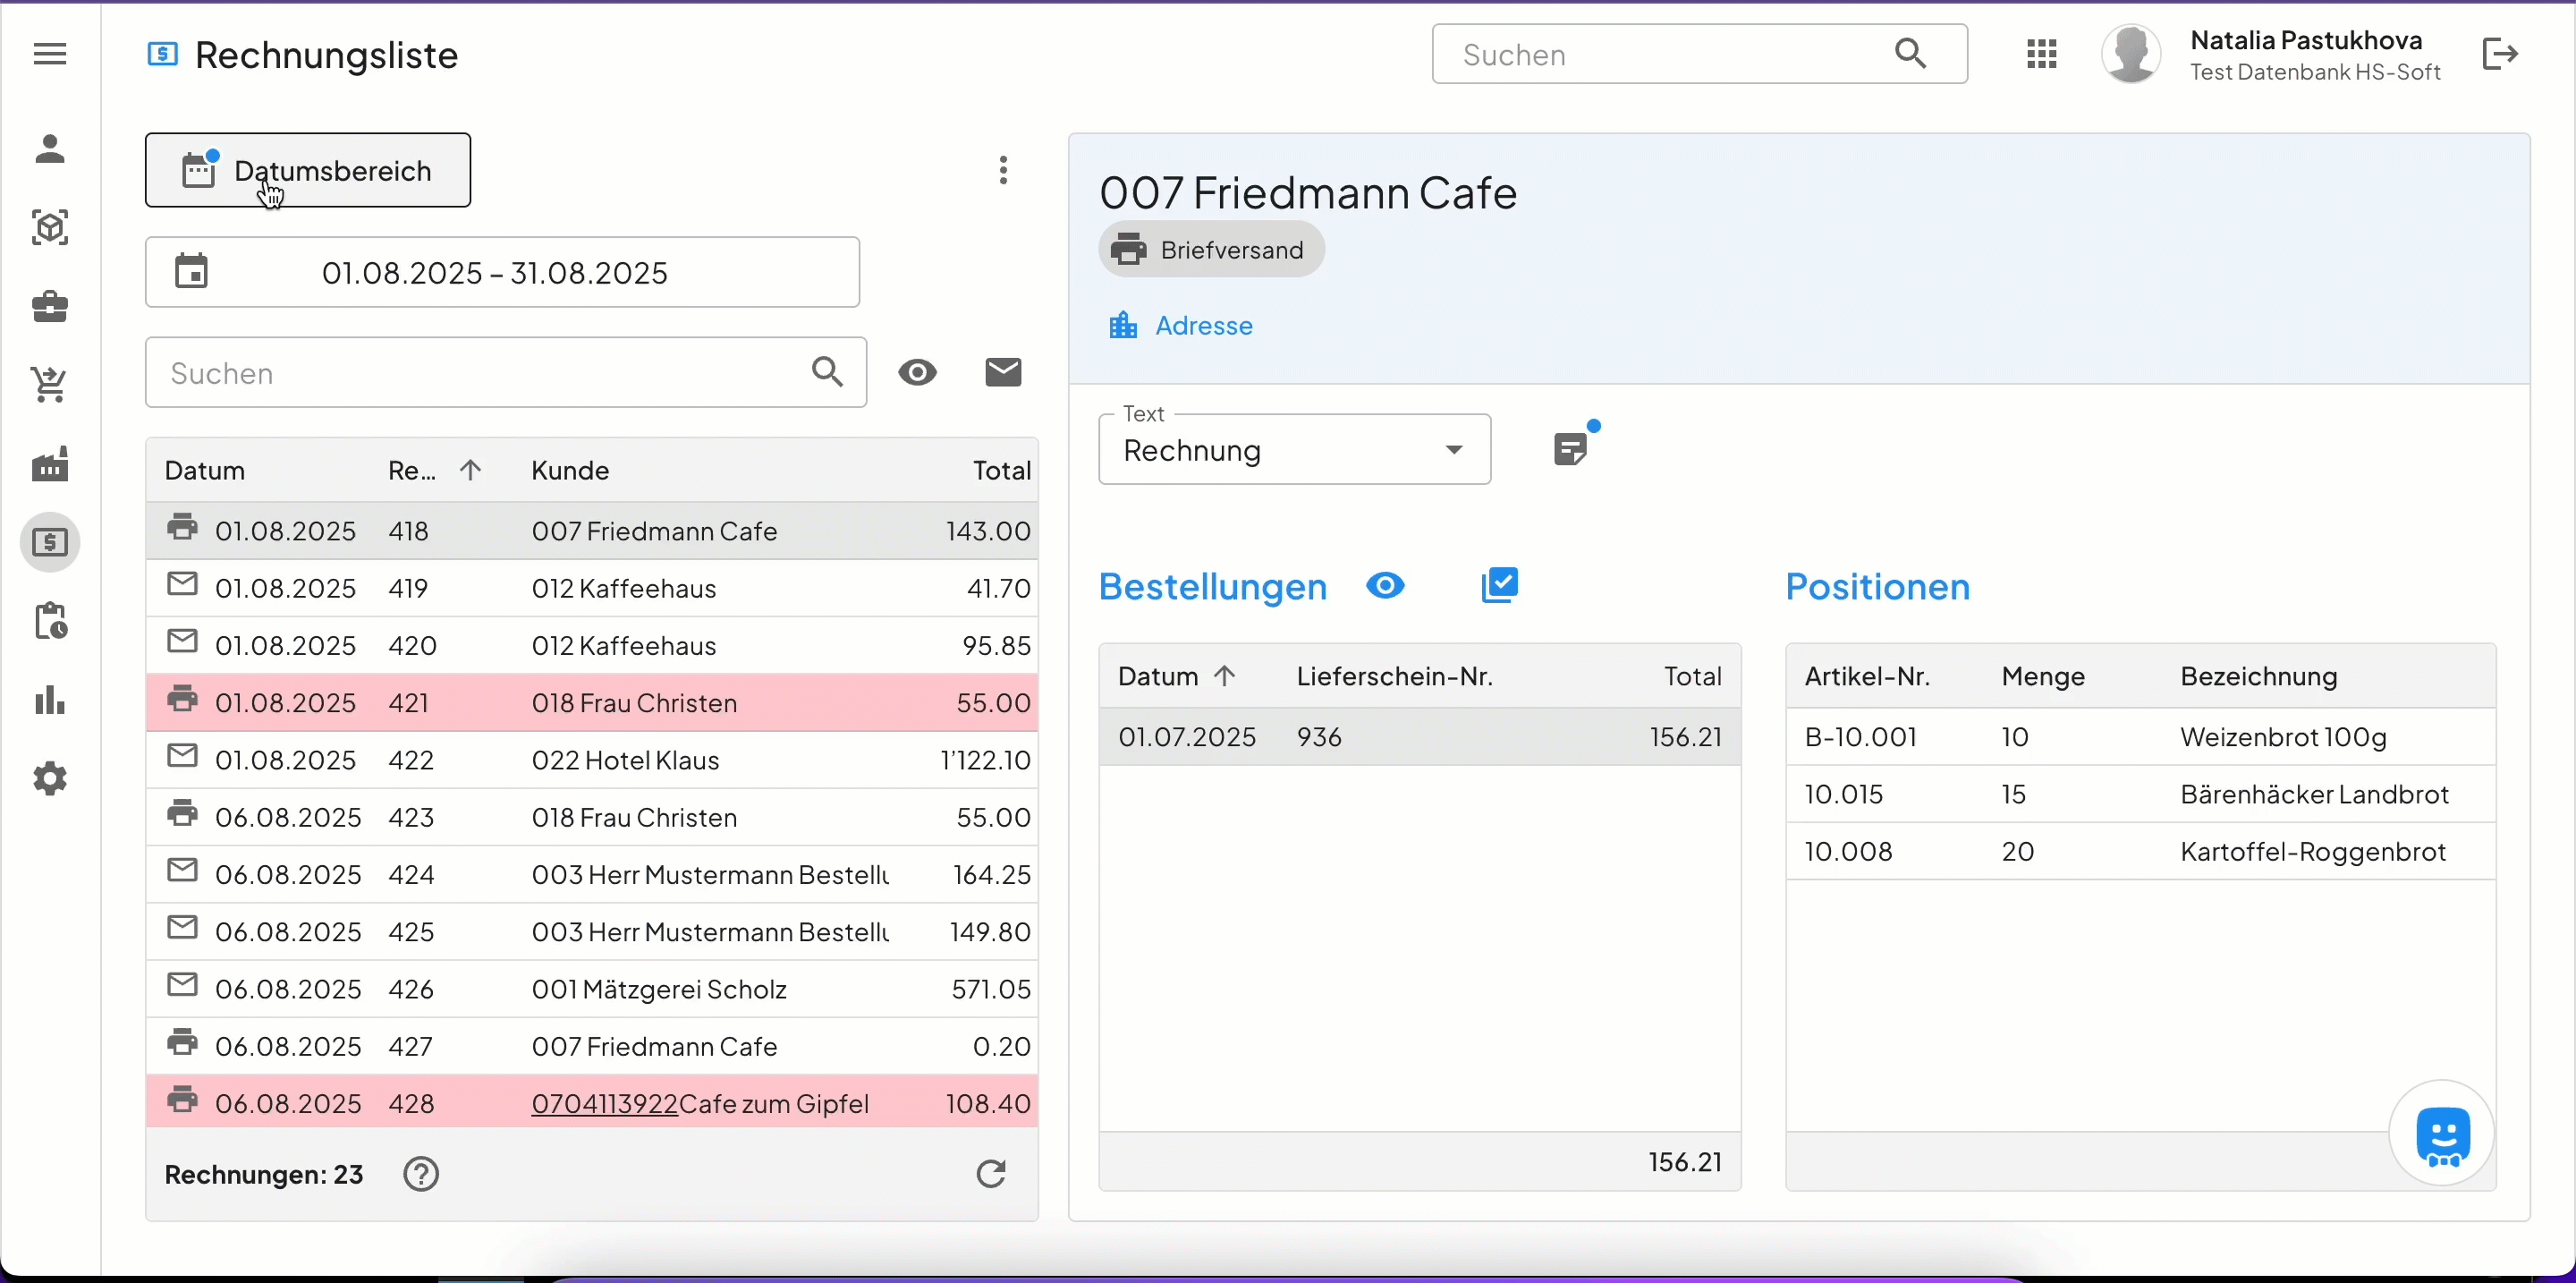Screen dimensions: 2576x1283
Task: Select invoice 420 012 Kaffeehaus row
Action: (x=592, y=645)
